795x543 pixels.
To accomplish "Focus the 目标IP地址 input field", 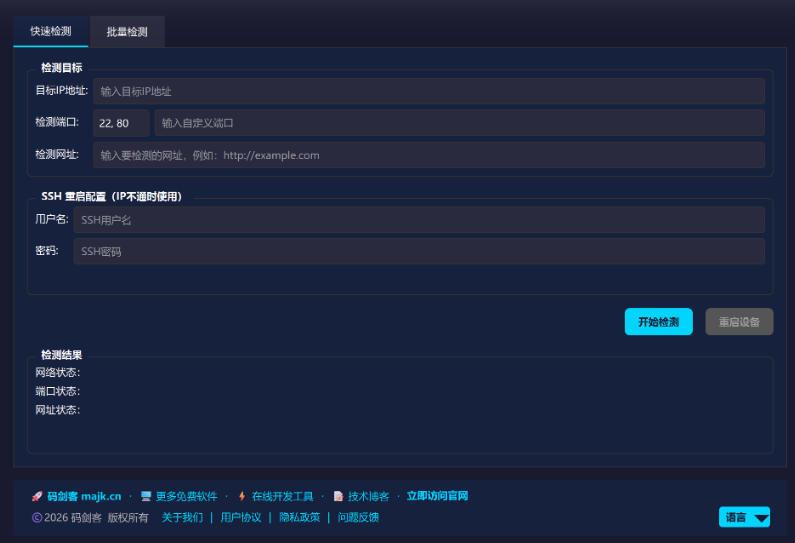I will point(429,91).
